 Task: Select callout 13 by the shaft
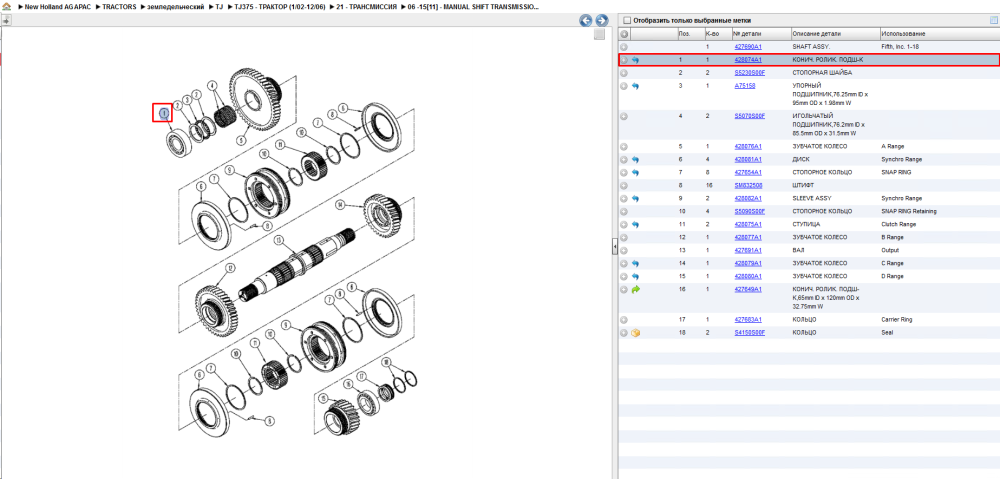(x=278, y=240)
